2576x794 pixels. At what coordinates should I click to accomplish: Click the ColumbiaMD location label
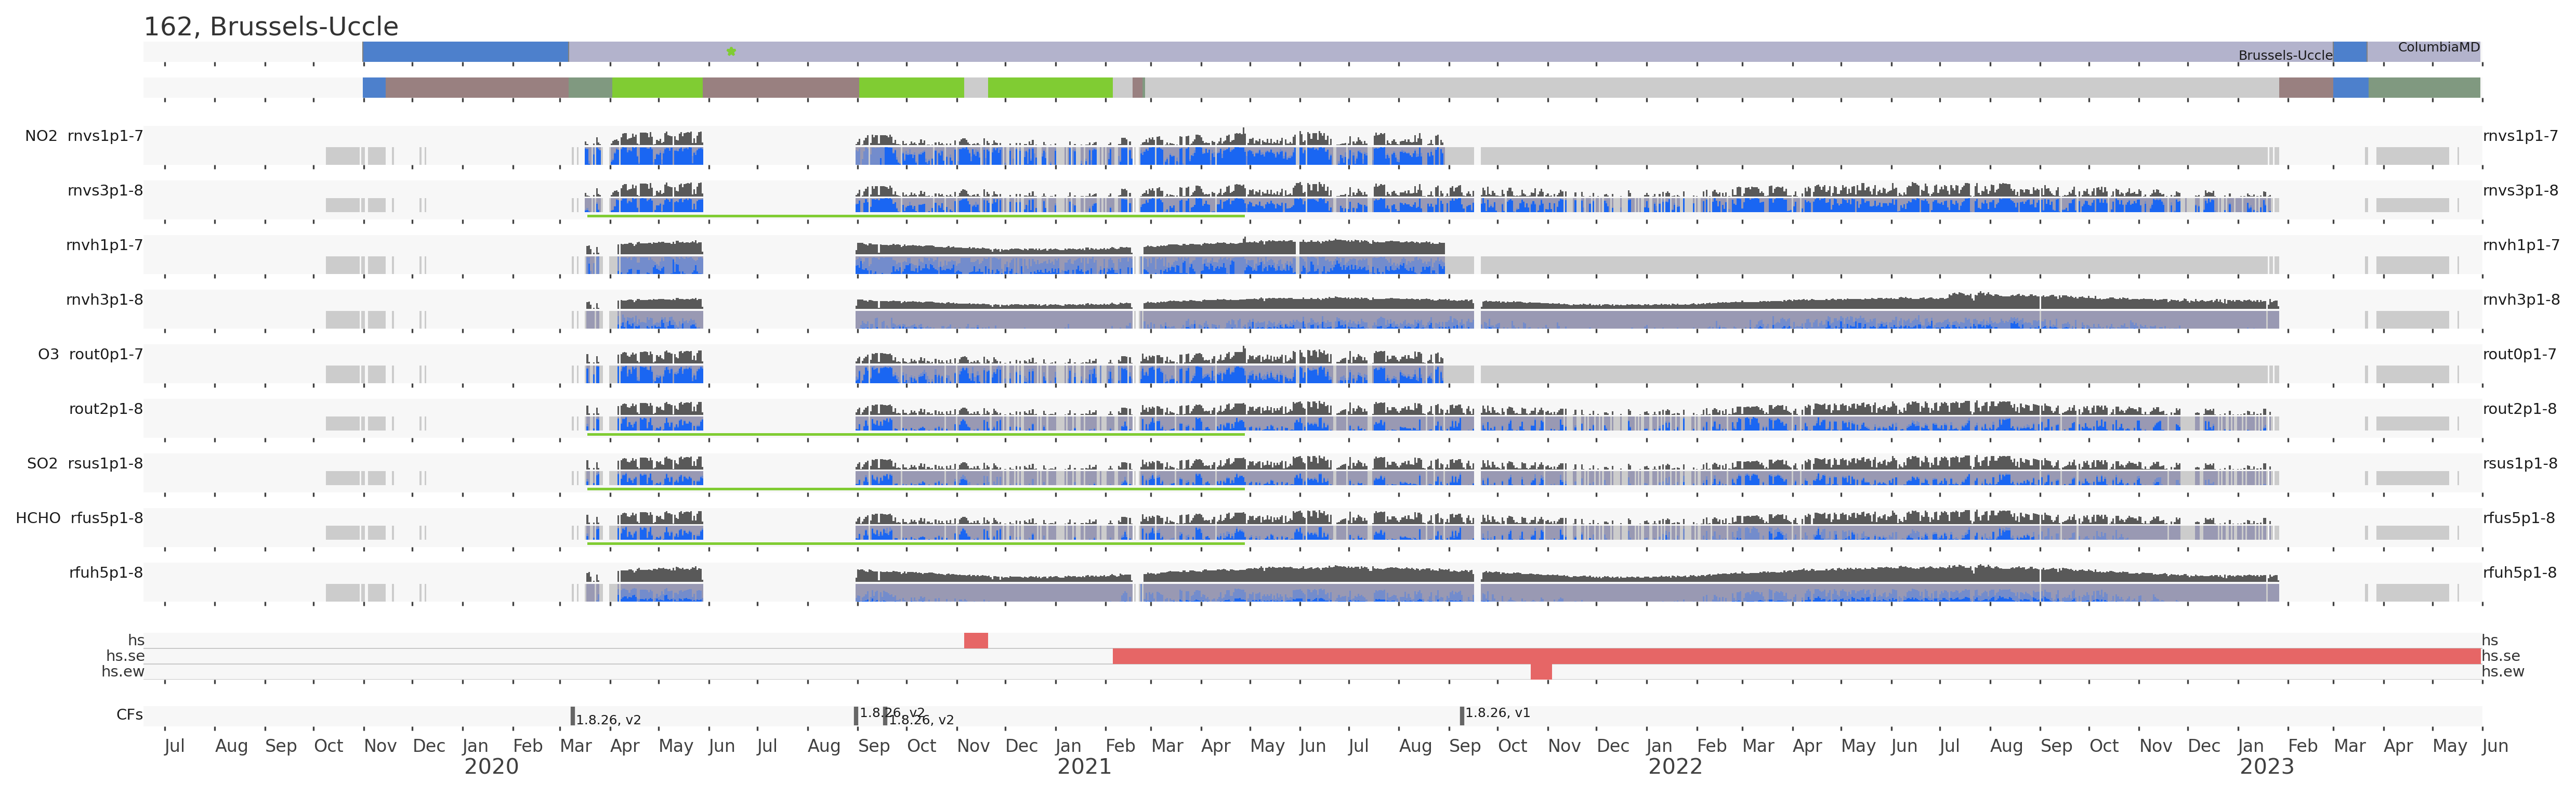[x=2438, y=47]
